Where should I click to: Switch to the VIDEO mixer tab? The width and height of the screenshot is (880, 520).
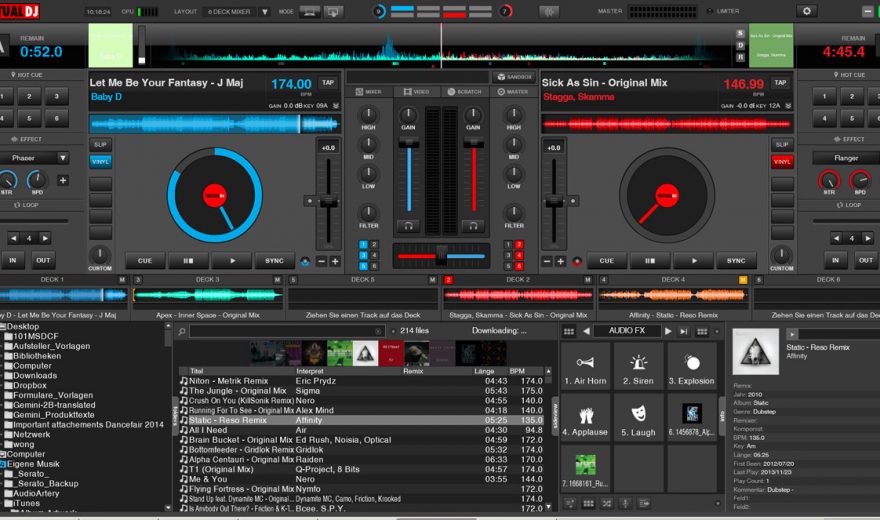tap(417, 92)
